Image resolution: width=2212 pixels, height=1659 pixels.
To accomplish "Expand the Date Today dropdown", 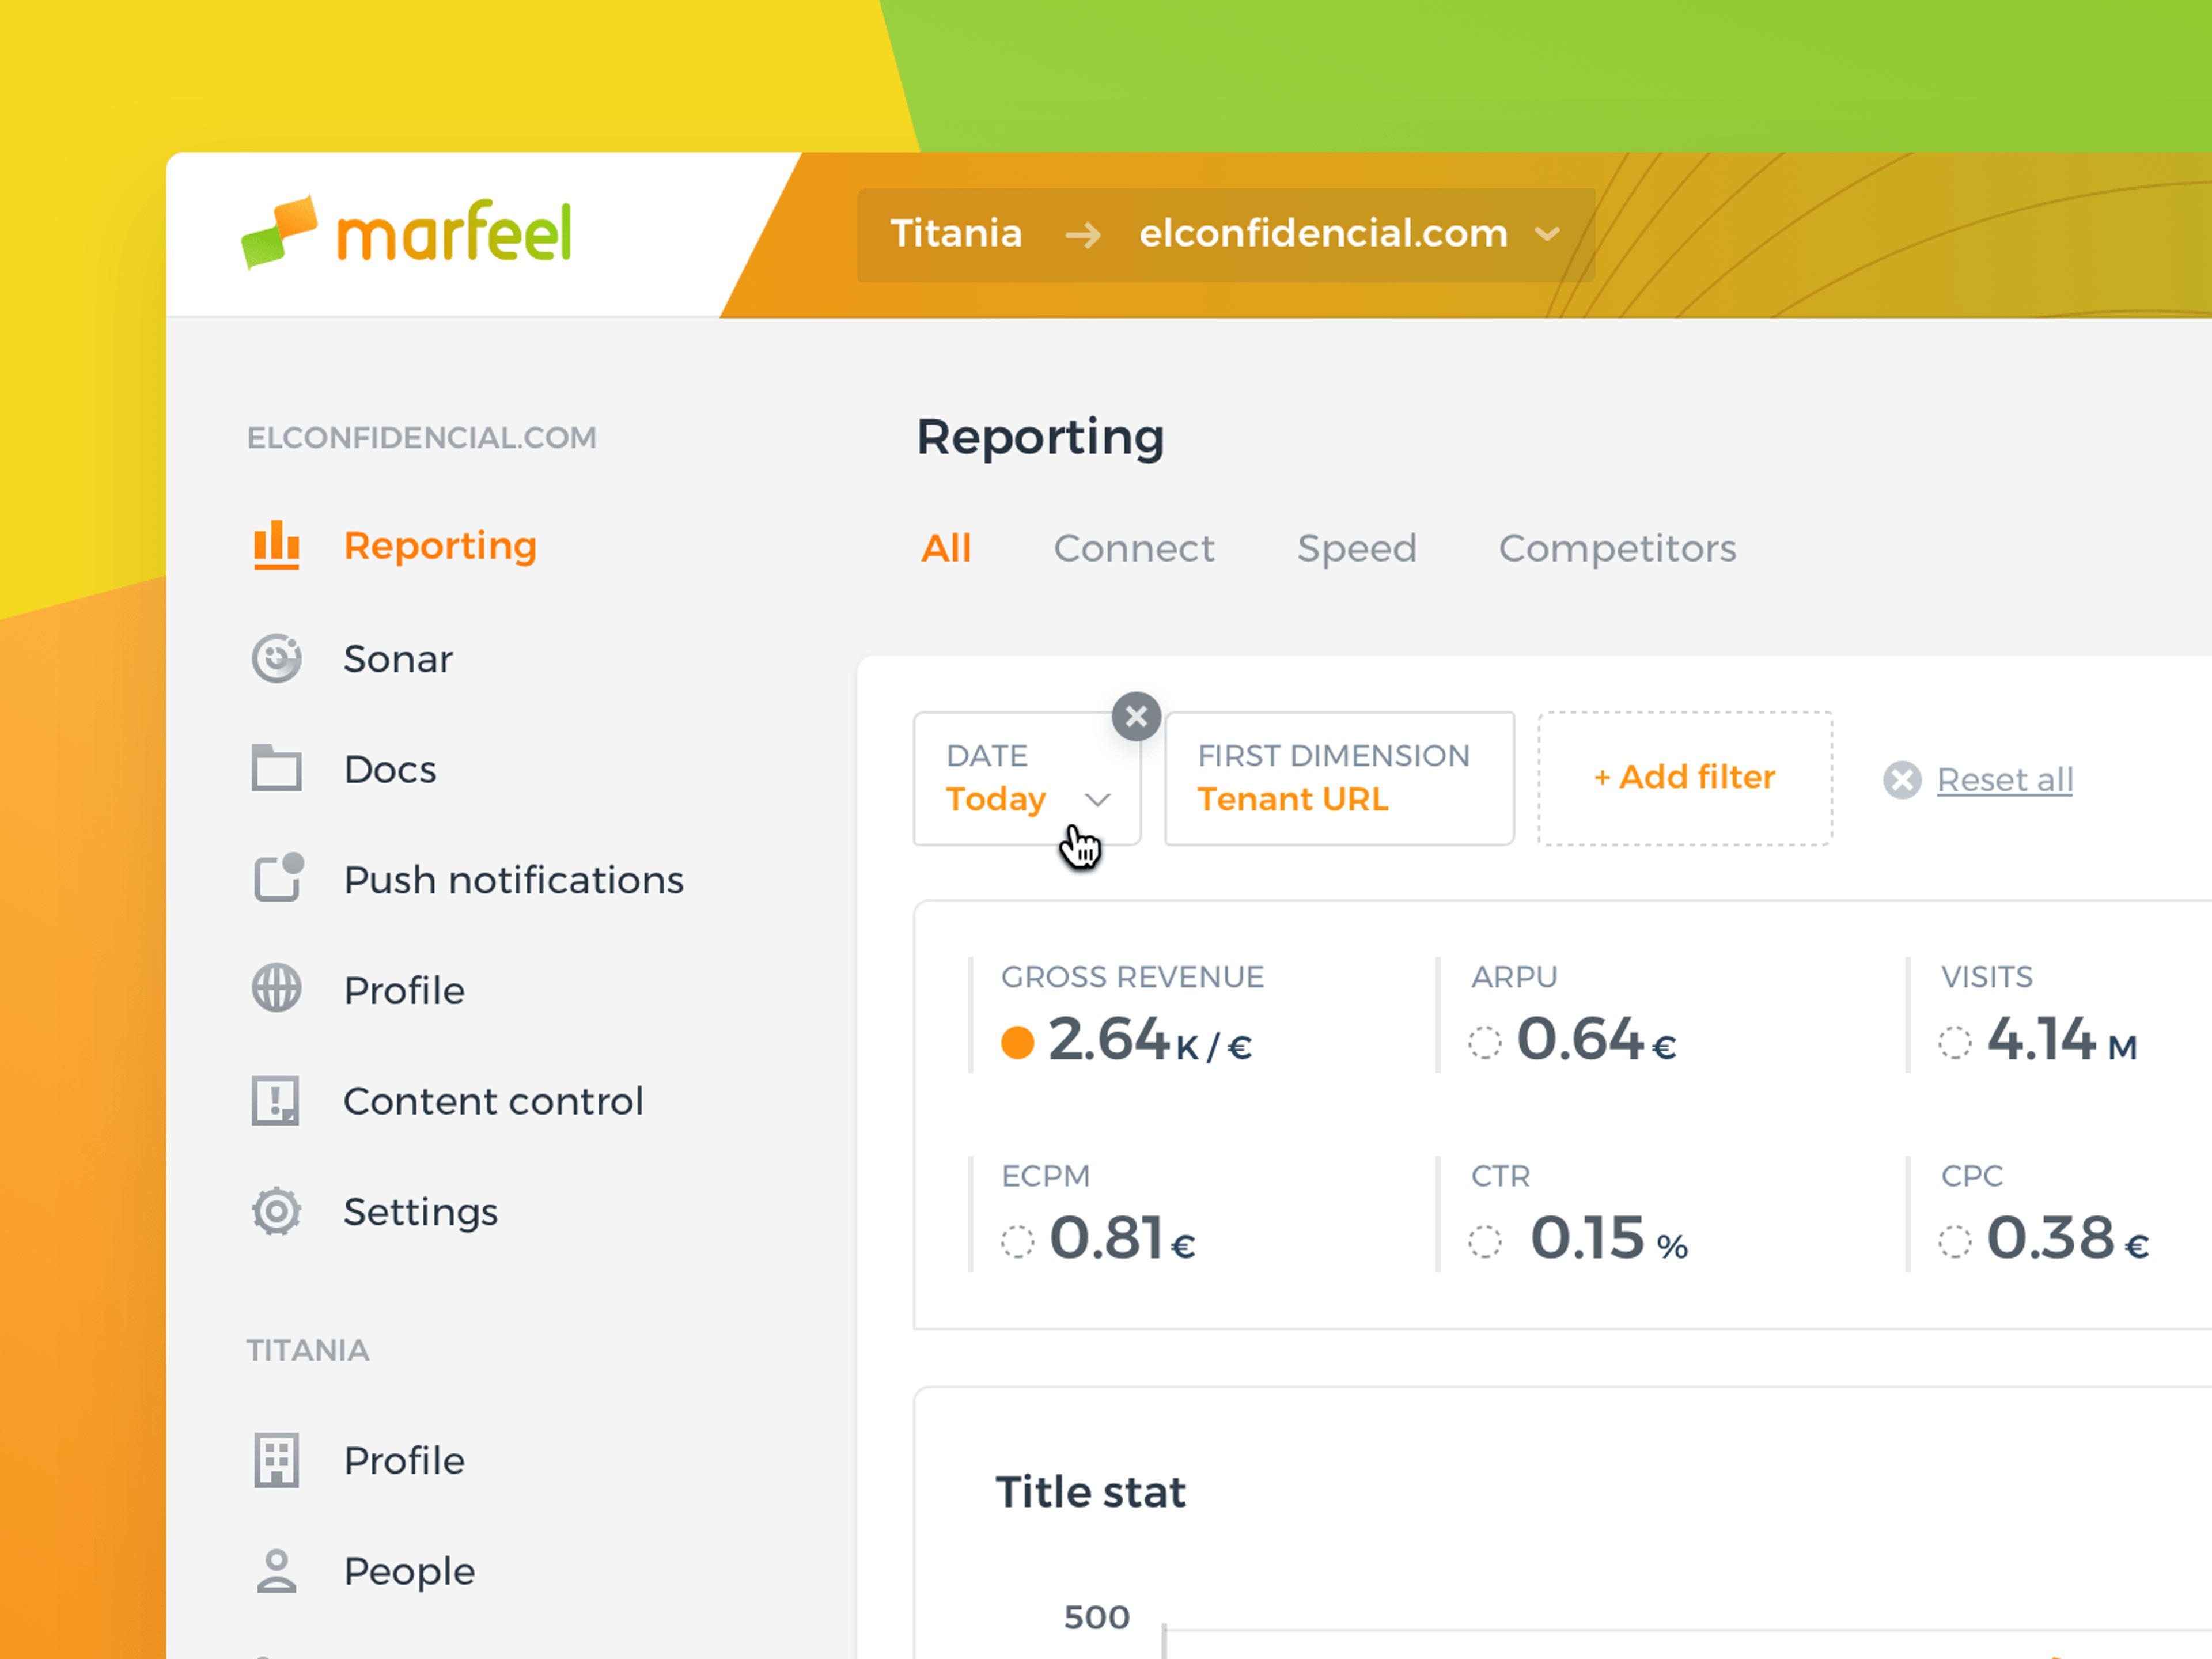I will [1027, 778].
